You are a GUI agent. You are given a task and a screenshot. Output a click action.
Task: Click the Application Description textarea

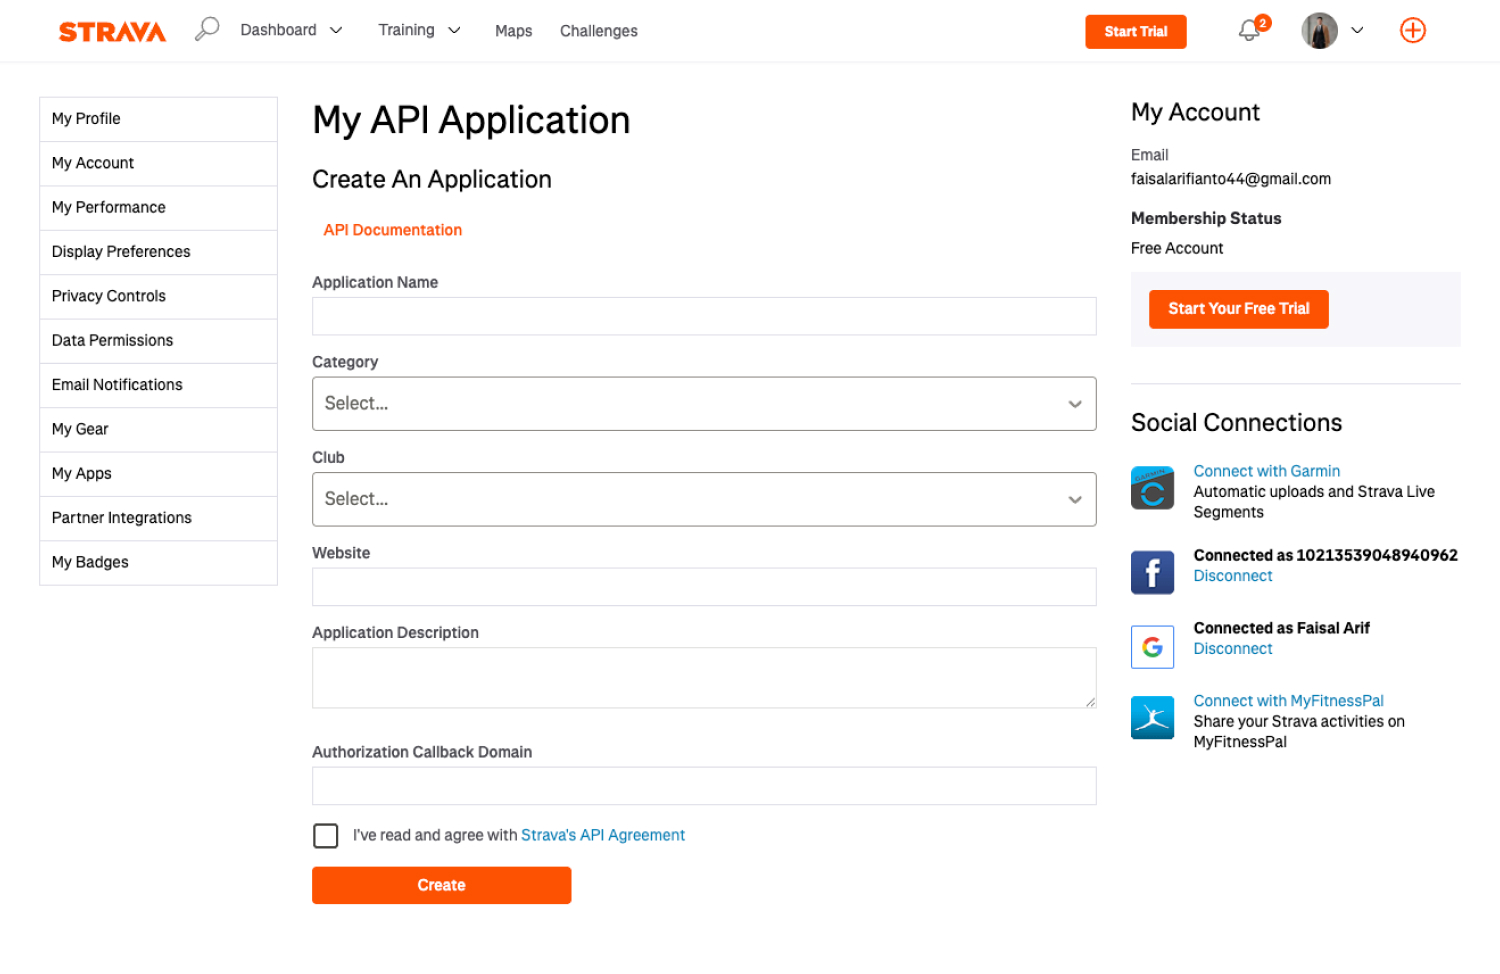pyautogui.click(x=704, y=678)
